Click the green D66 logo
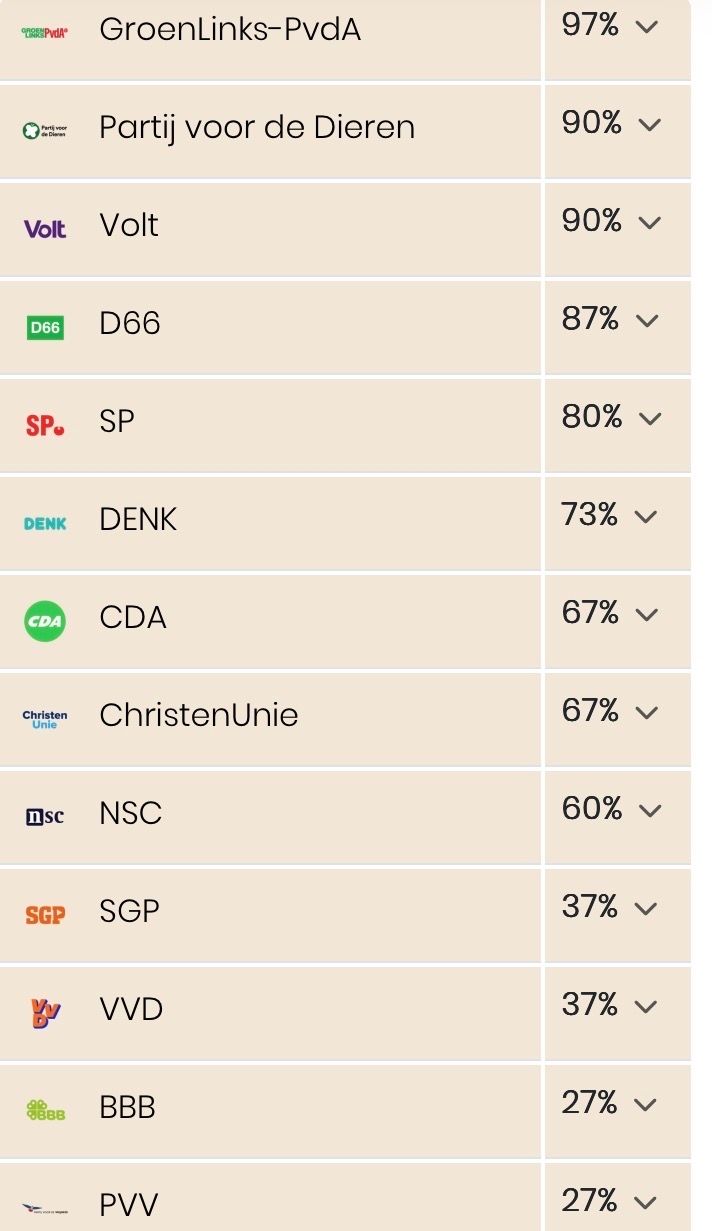Viewport: 712px width, 1231px height. (45, 326)
